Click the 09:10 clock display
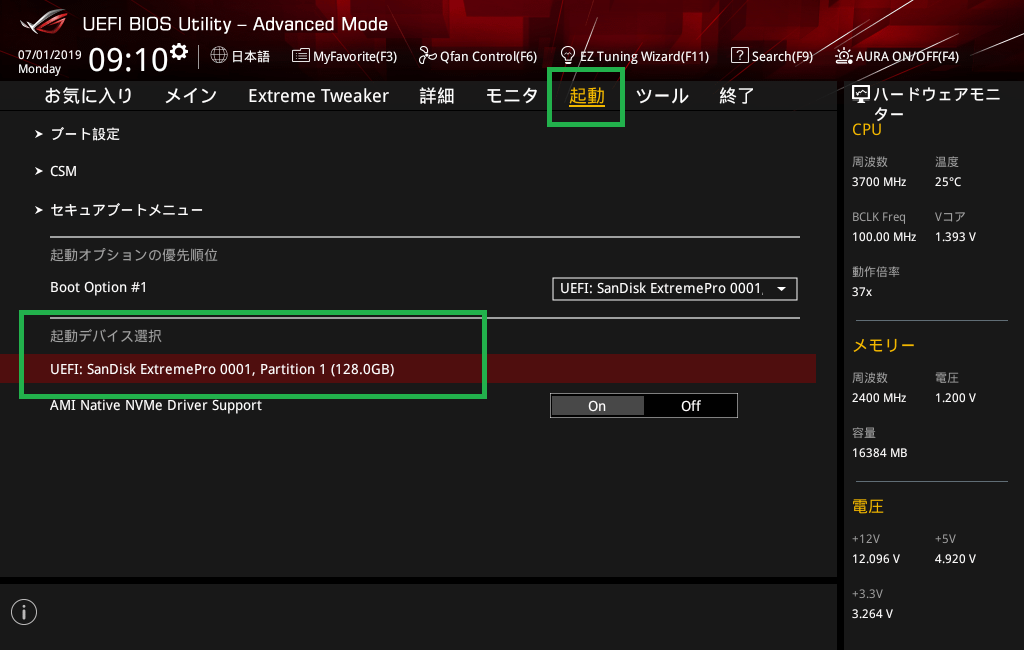Image resolution: width=1024 pixels, height=650 pixels. [x=129, y=59]
